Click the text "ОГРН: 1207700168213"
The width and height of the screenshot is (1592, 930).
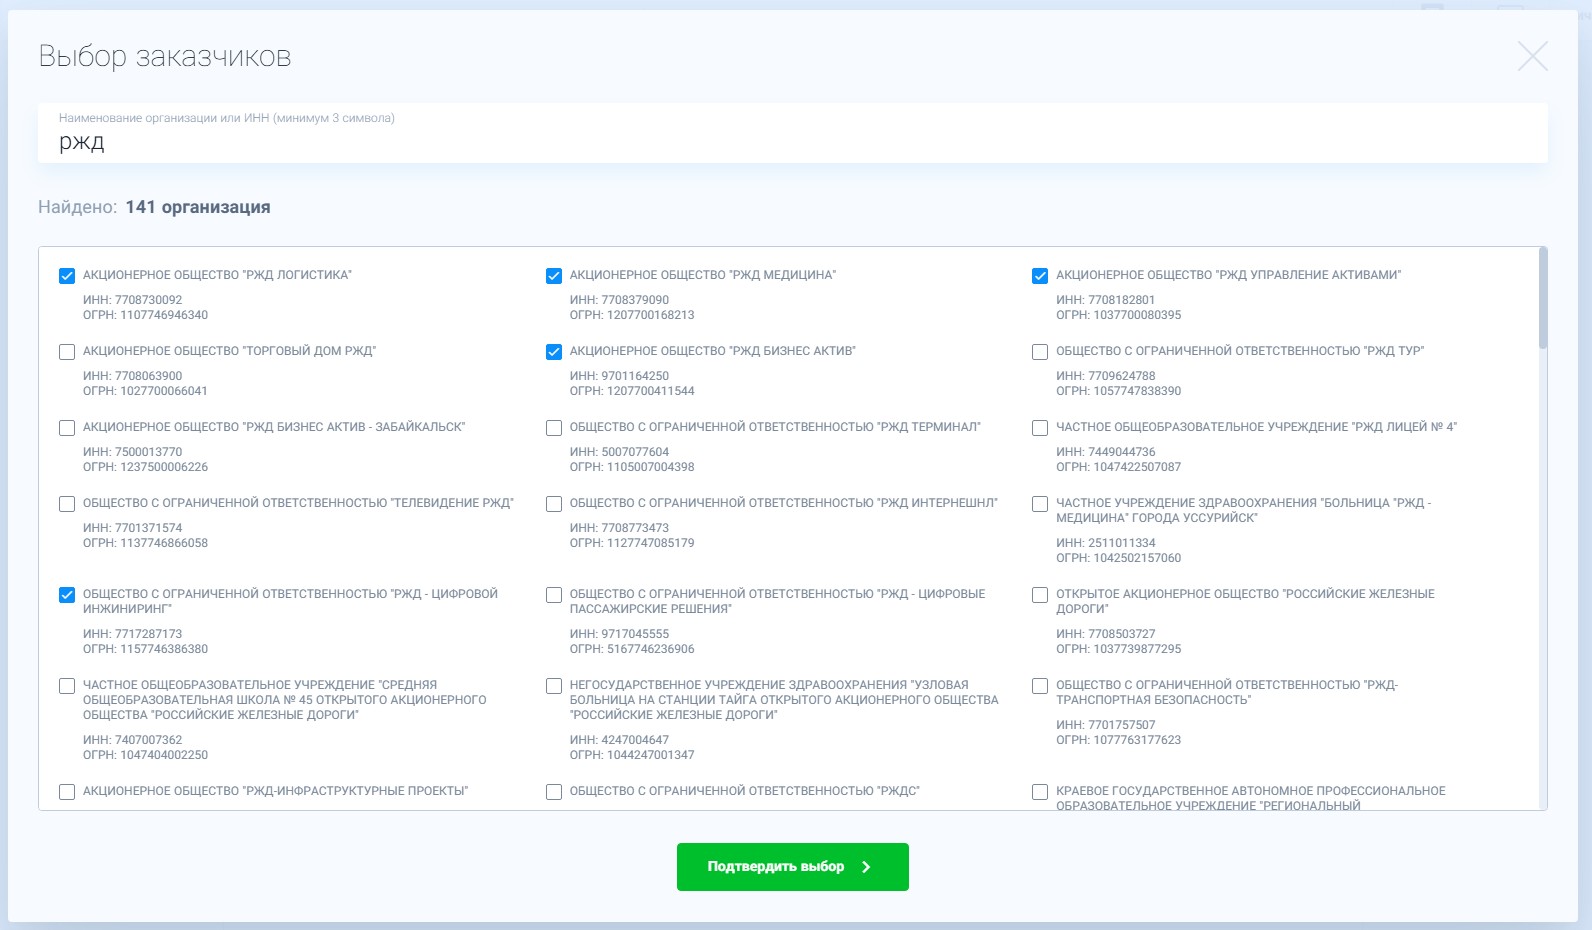(632, 315)
